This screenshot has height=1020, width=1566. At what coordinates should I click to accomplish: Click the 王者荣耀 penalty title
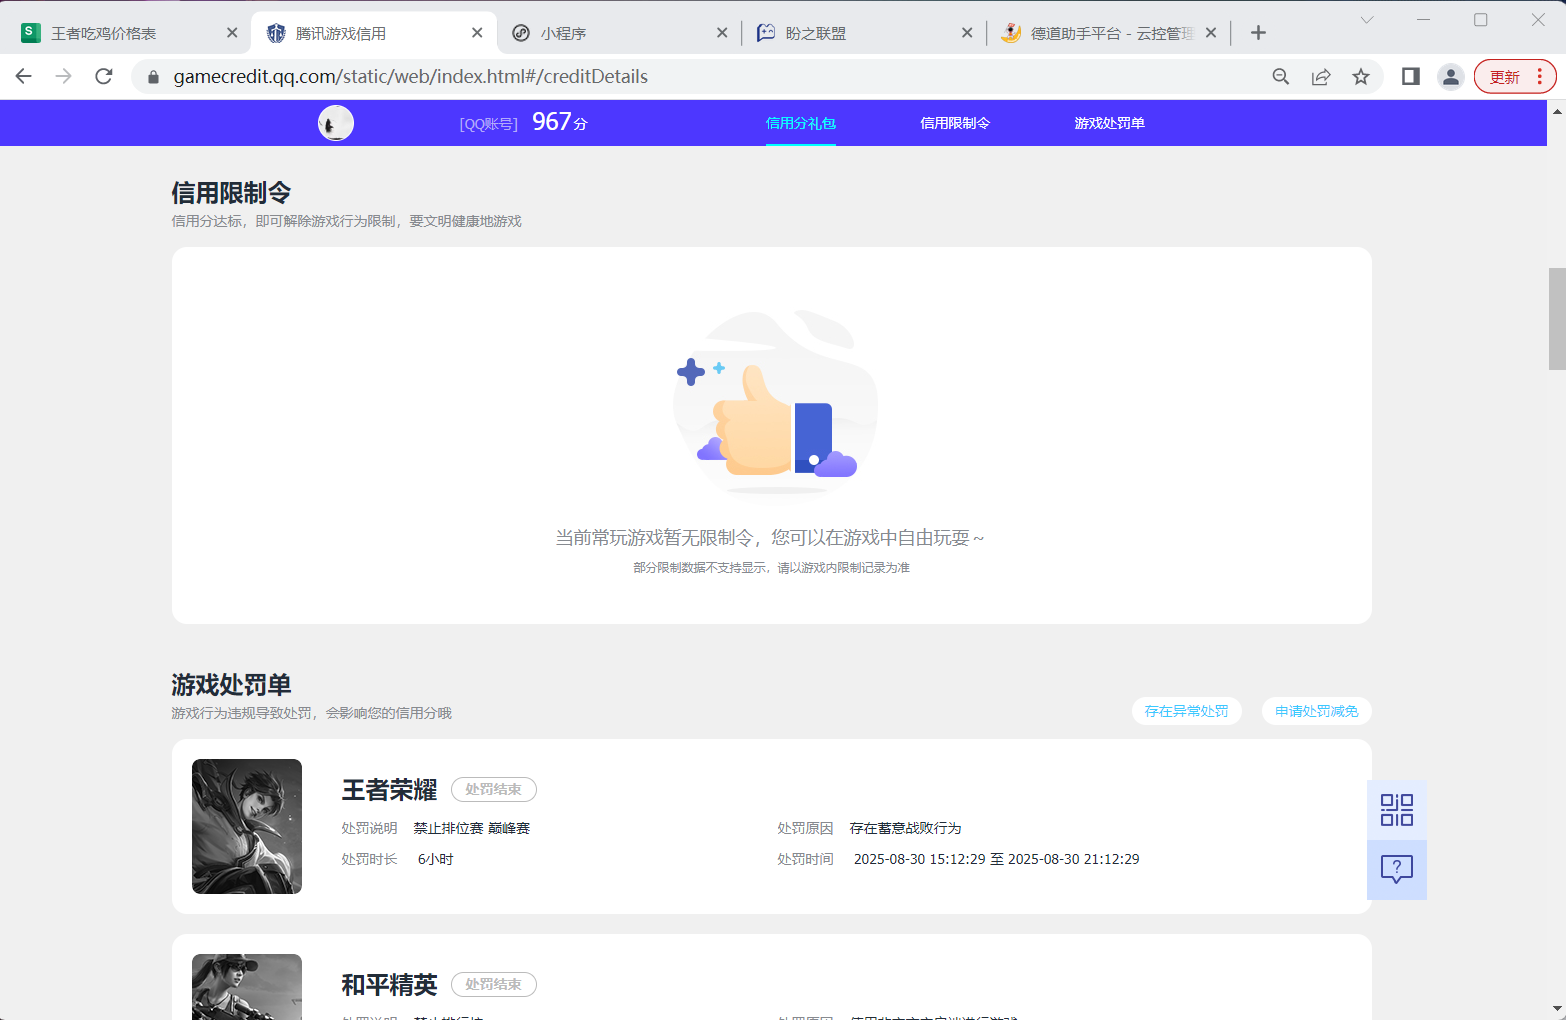tap(389, 790)
